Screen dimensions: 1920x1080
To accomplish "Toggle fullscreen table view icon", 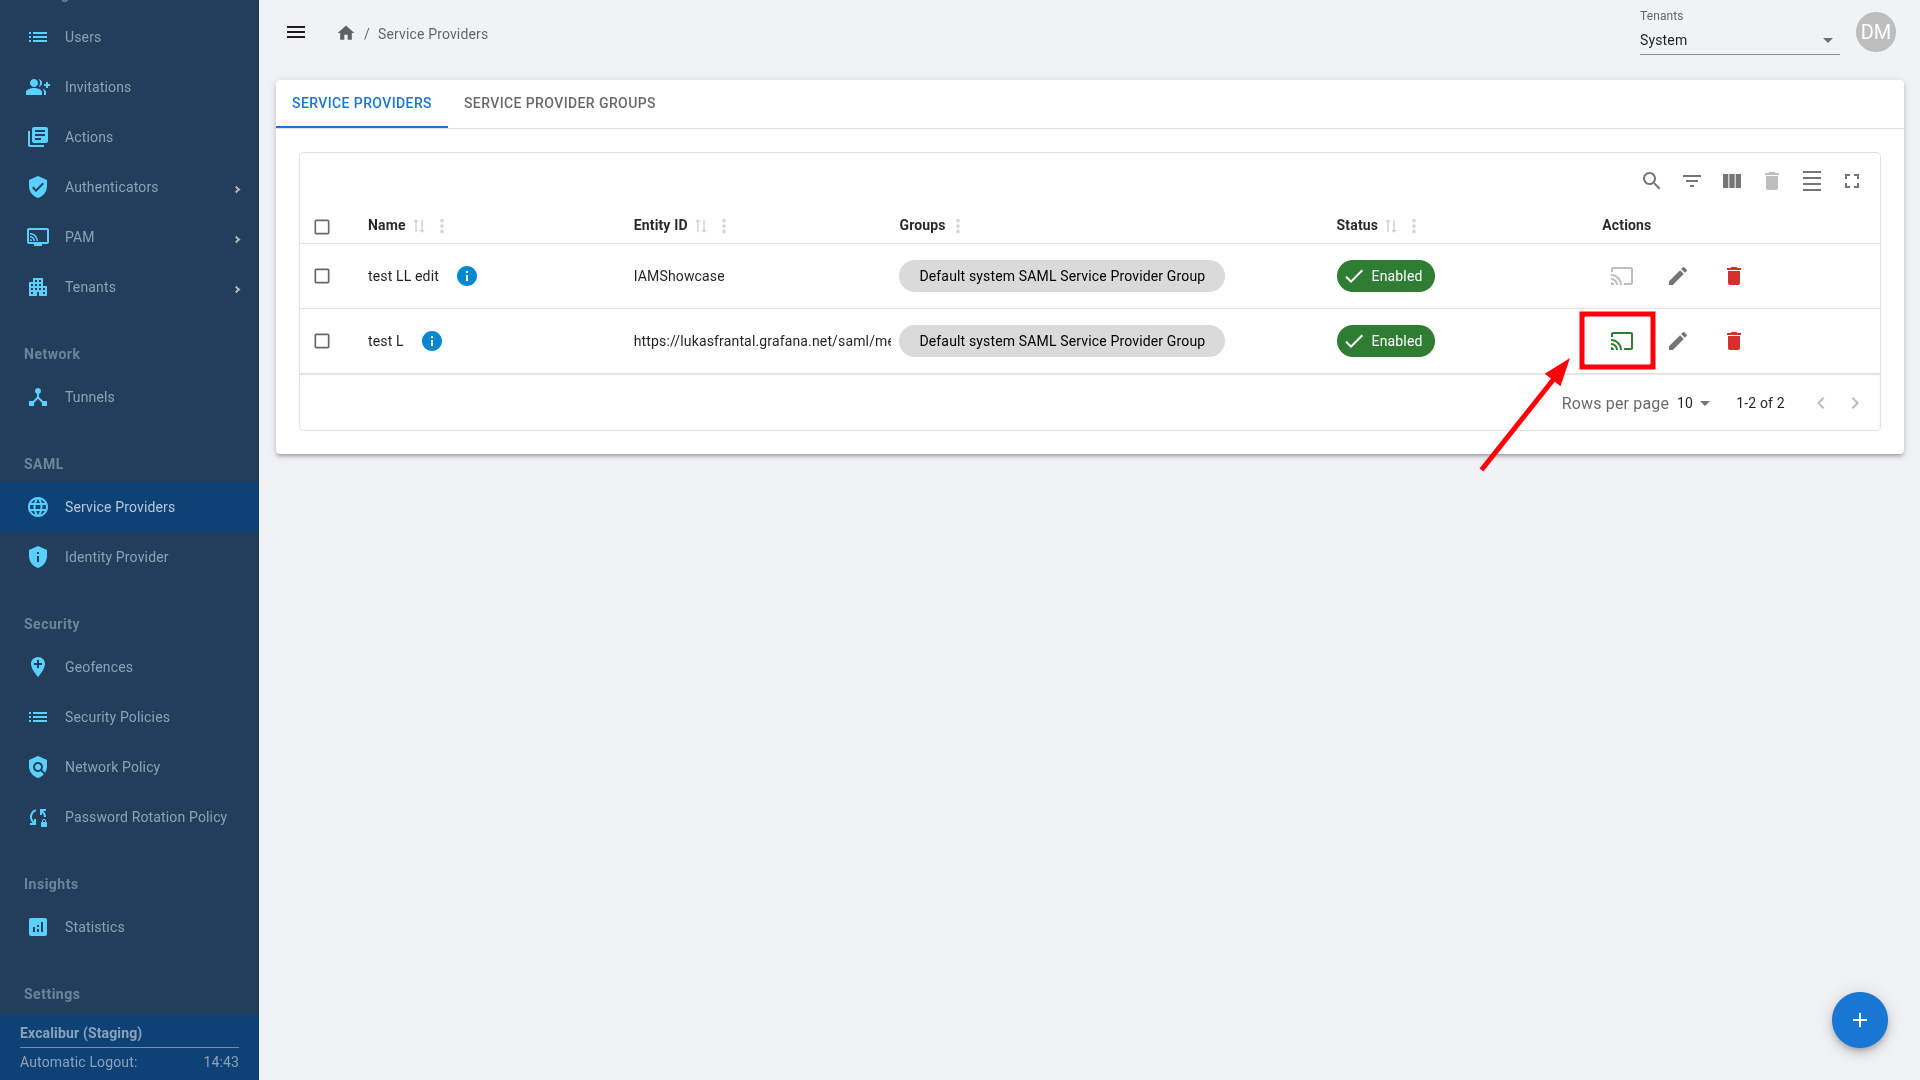I will point(1852,181).
